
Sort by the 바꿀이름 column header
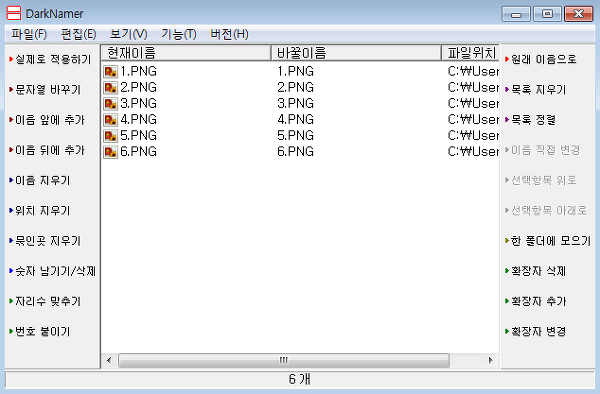click(x=356, y=53)
